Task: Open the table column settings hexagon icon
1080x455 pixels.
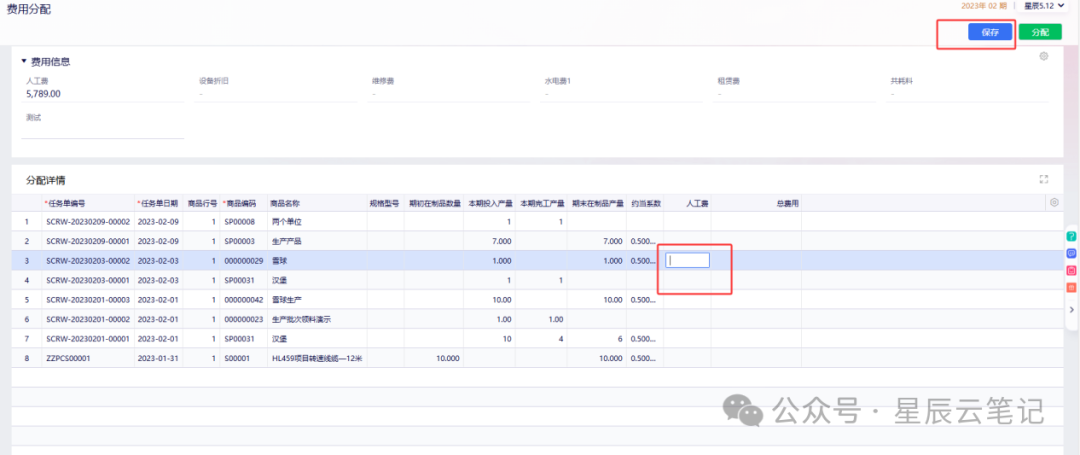Action: point(1054,202)
